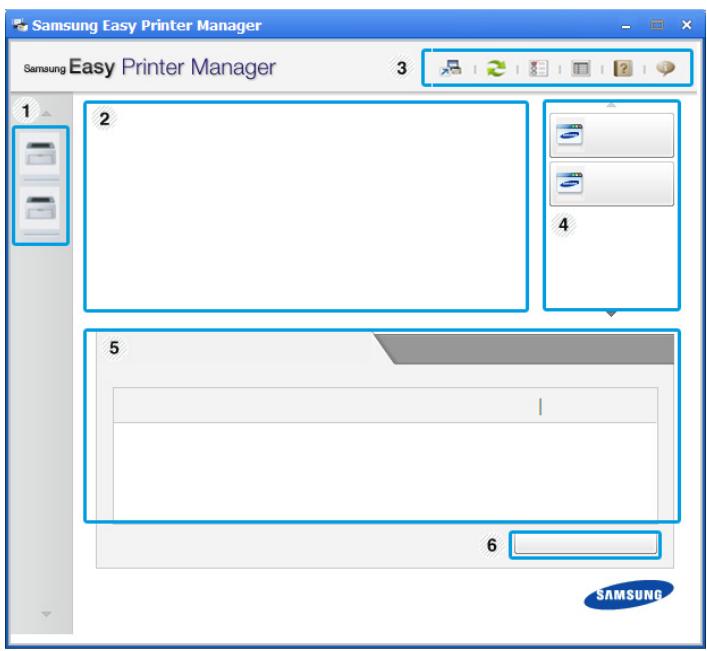This screenshot has height=651, width=707.
Task: Open the second Samsung quick link button
Action: [611, 183]
